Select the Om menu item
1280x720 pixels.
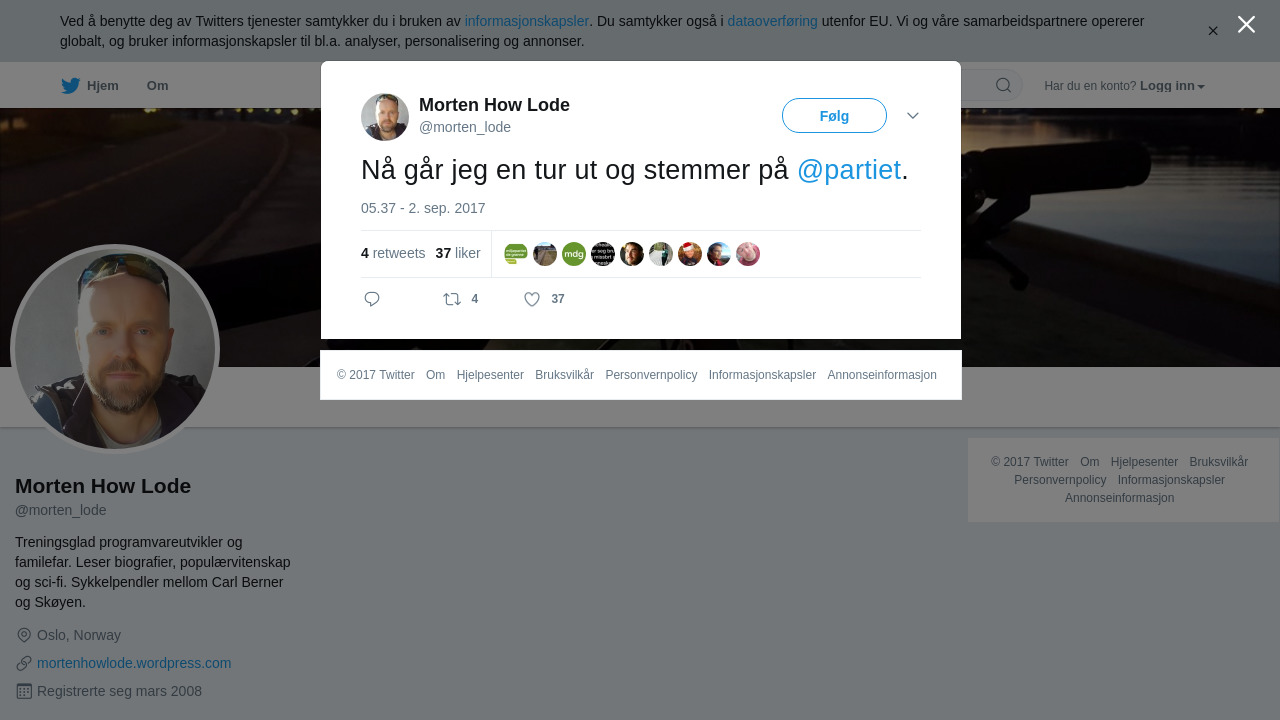tap(157, 86)
